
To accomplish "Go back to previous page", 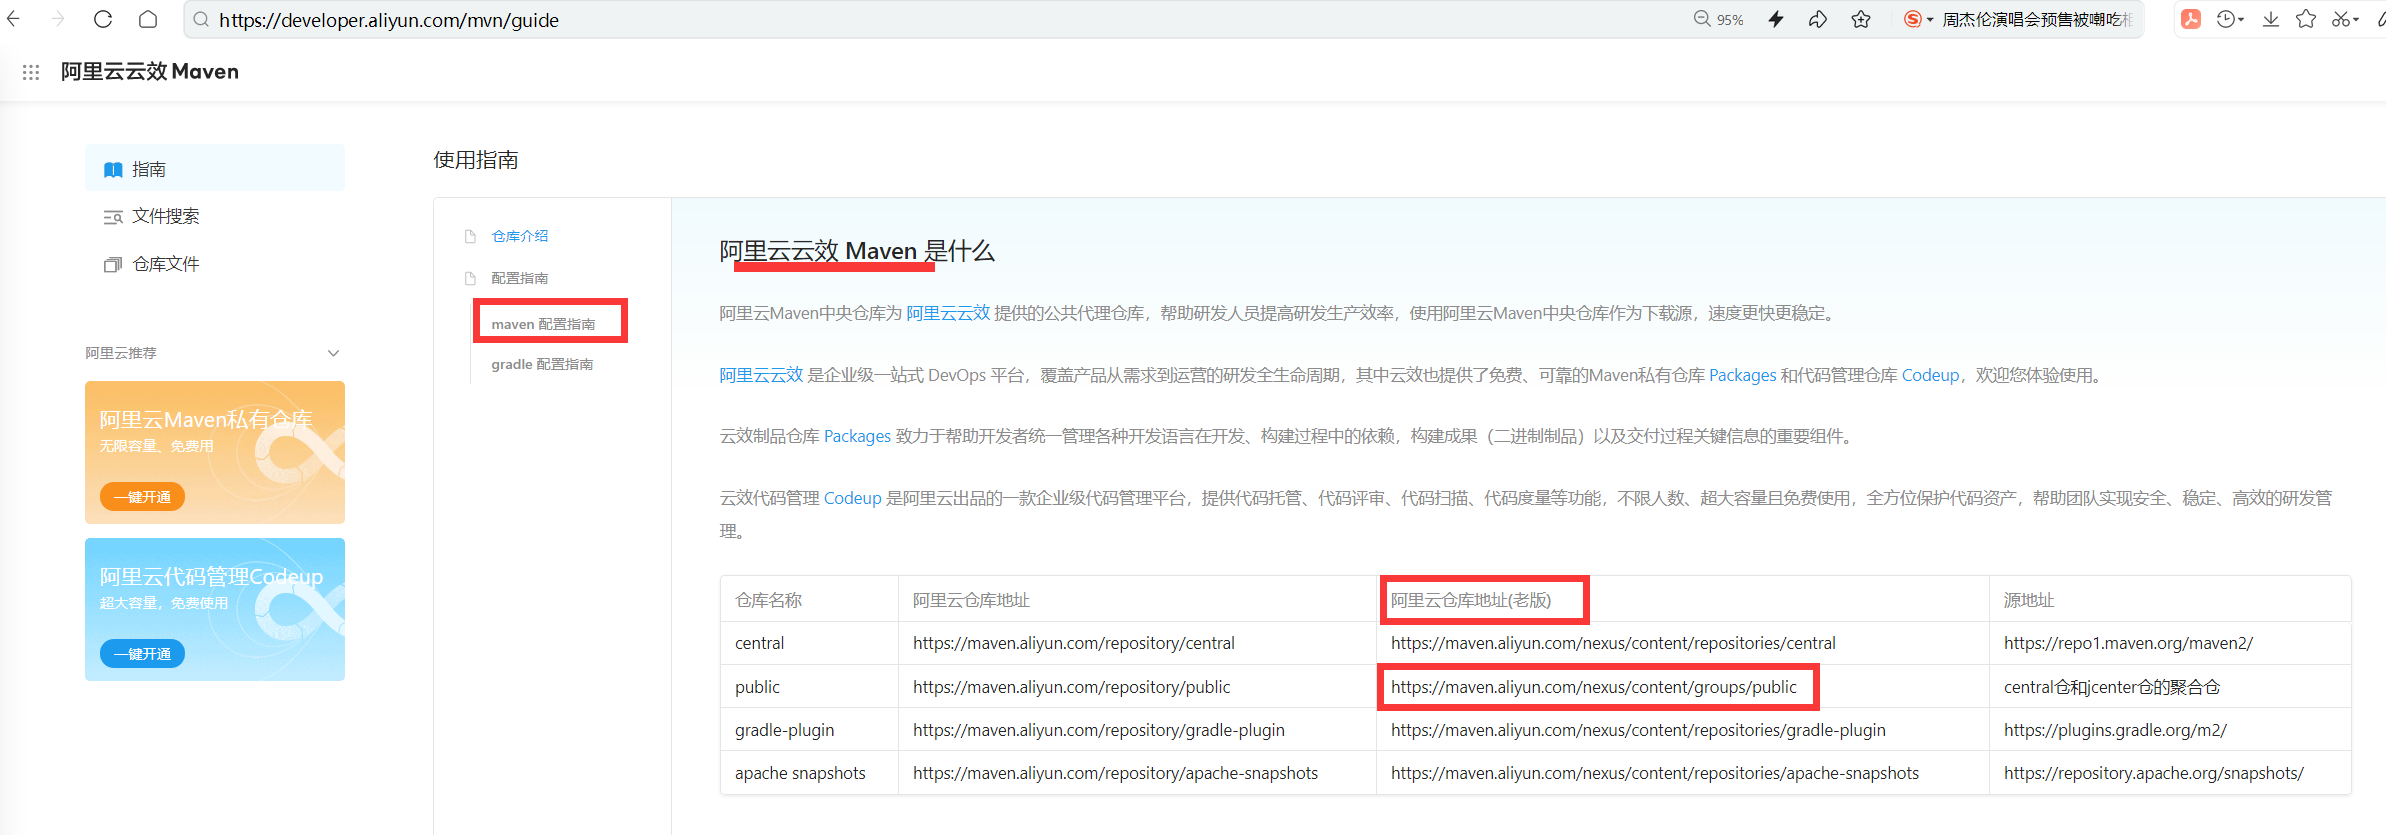I will [14, 19].
